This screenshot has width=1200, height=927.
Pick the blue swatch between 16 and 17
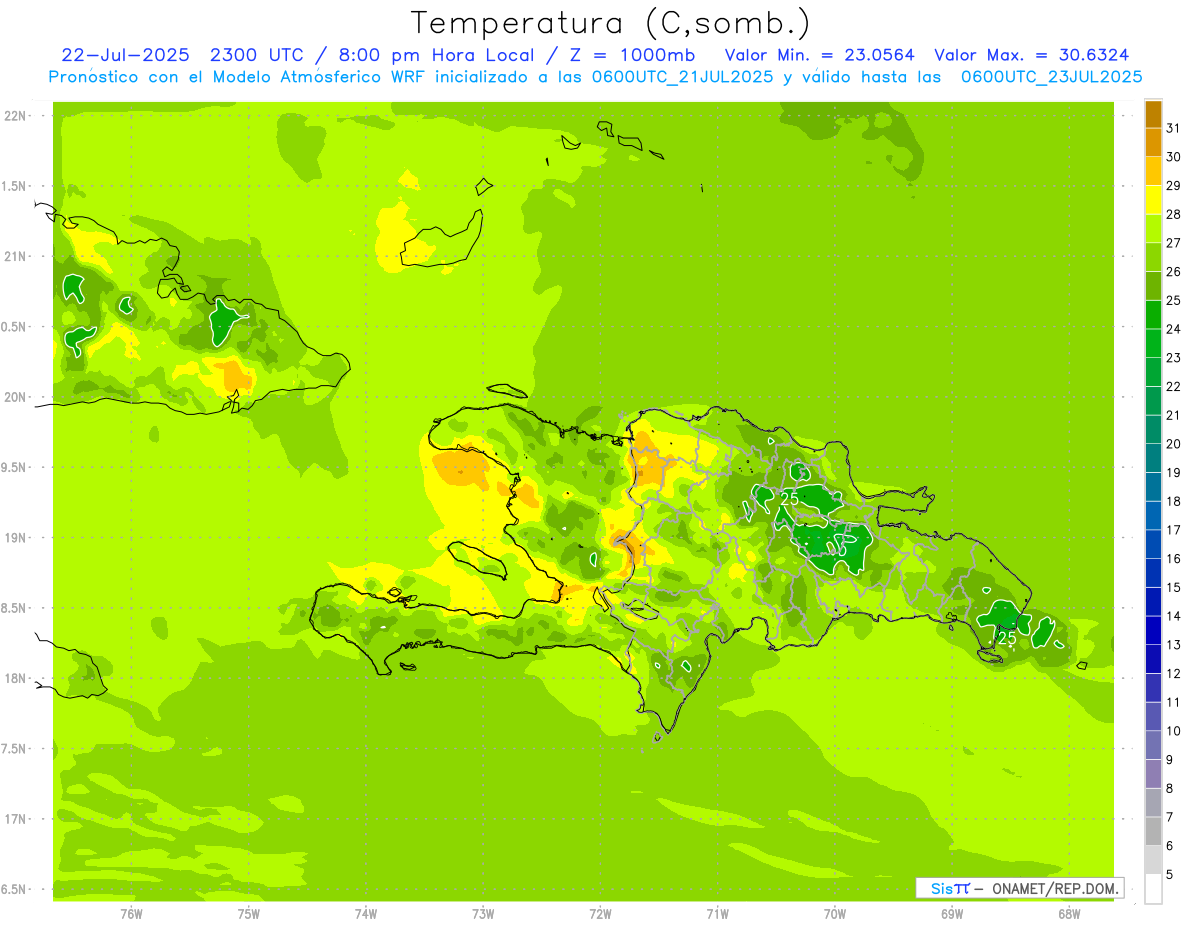pos(1153,544)
